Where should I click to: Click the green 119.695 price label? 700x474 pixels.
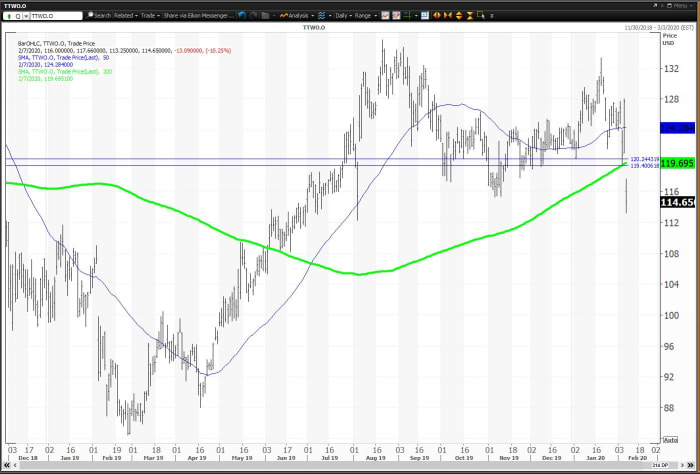click(x=676, y=162)
